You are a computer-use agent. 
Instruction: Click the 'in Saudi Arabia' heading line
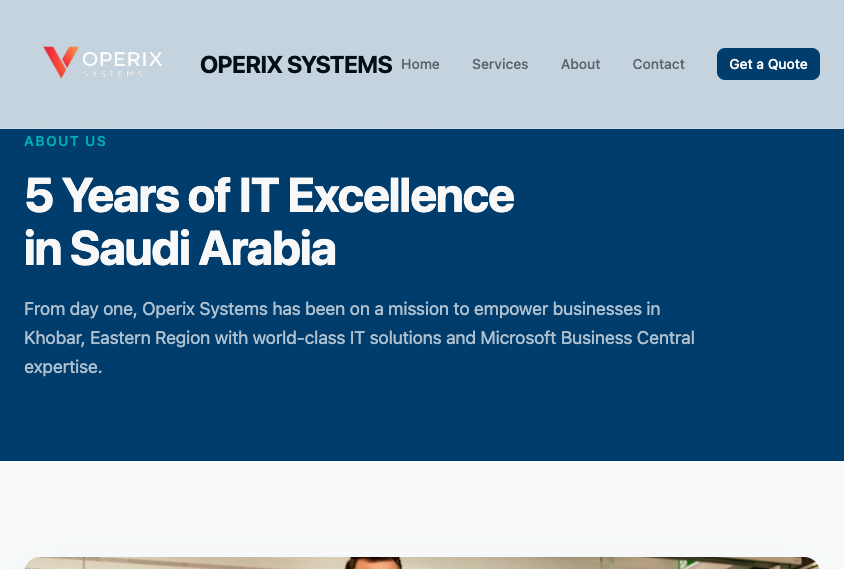pos(179,249)
